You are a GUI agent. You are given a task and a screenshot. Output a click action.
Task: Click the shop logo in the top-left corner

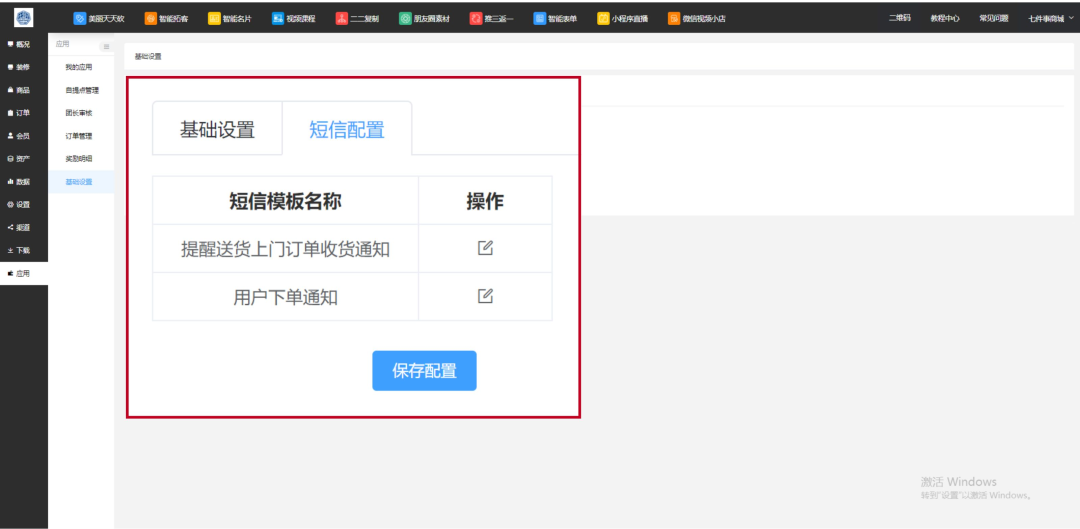click(23, 18)
